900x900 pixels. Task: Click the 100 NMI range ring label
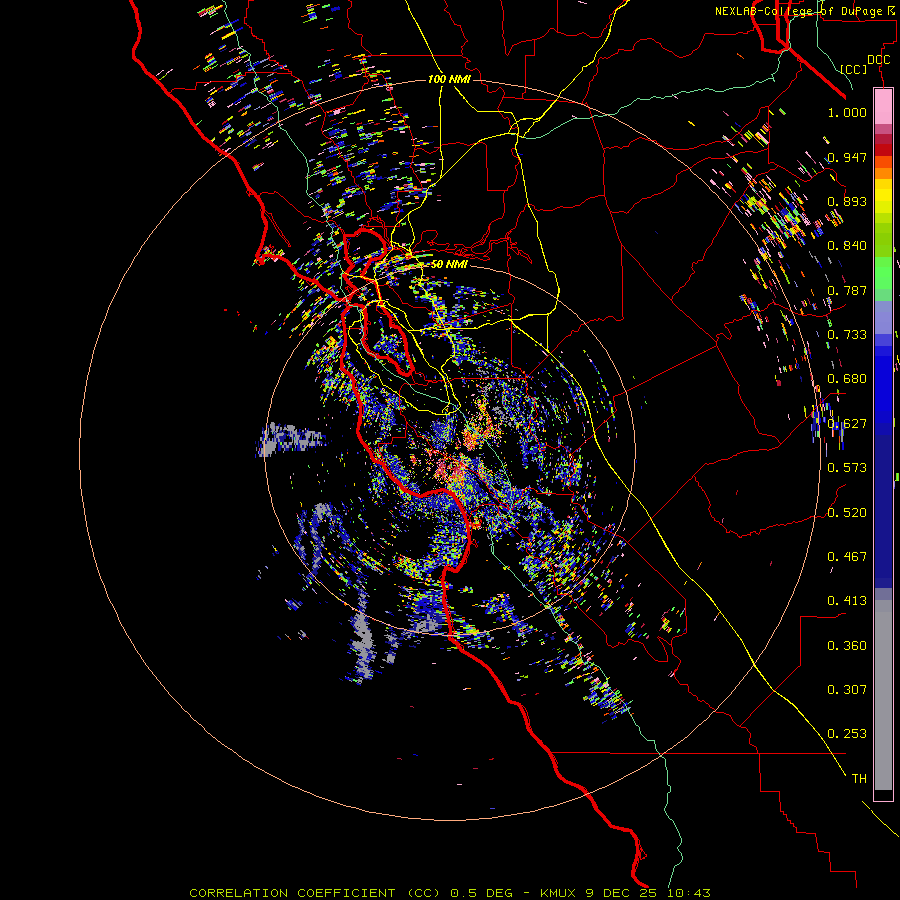449,79
